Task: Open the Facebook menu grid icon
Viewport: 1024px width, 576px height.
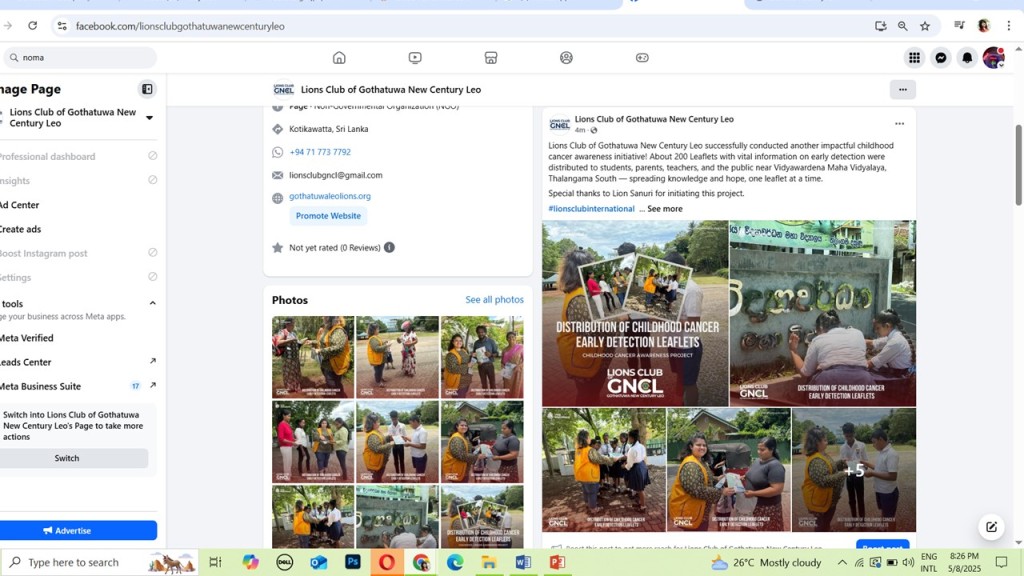Action: click(x=914, y=57)
